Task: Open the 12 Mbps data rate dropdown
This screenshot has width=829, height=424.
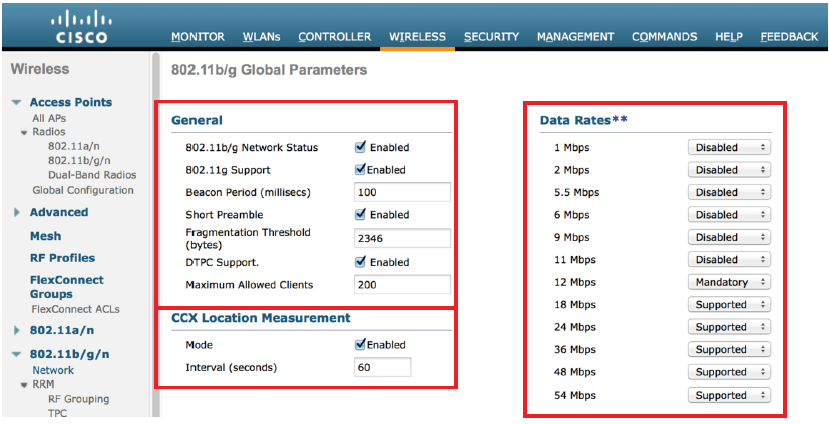Action: 729,282
